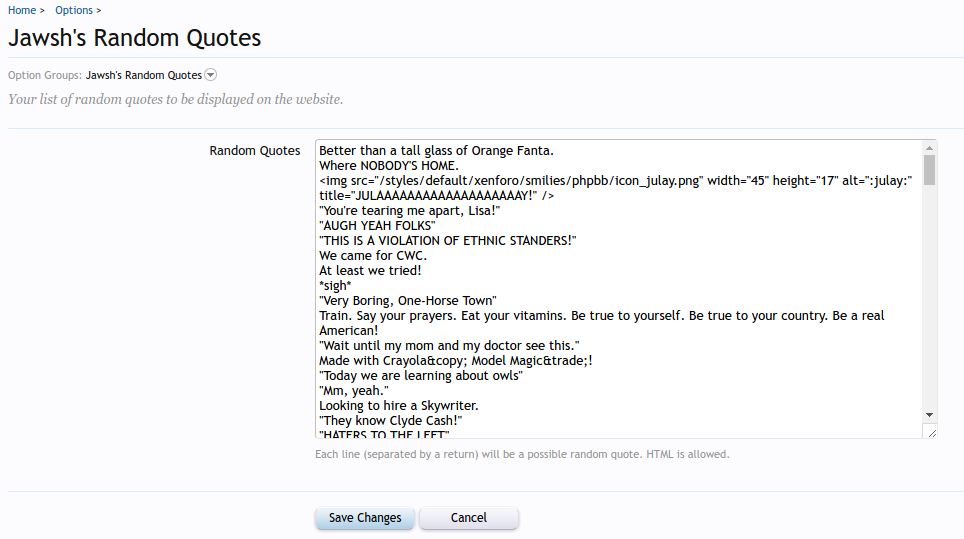Click the '*sigh*' quote line

click(335, 286)
